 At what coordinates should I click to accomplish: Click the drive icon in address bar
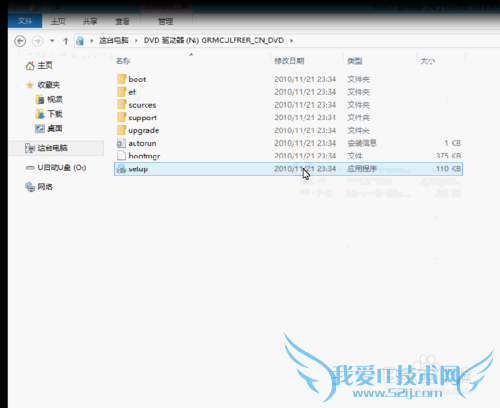pos(80,41)
